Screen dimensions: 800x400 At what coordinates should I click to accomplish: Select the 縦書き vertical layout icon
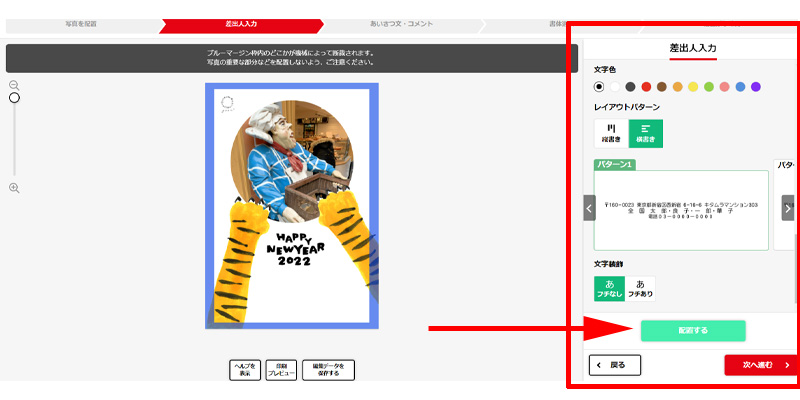(611, 134)
